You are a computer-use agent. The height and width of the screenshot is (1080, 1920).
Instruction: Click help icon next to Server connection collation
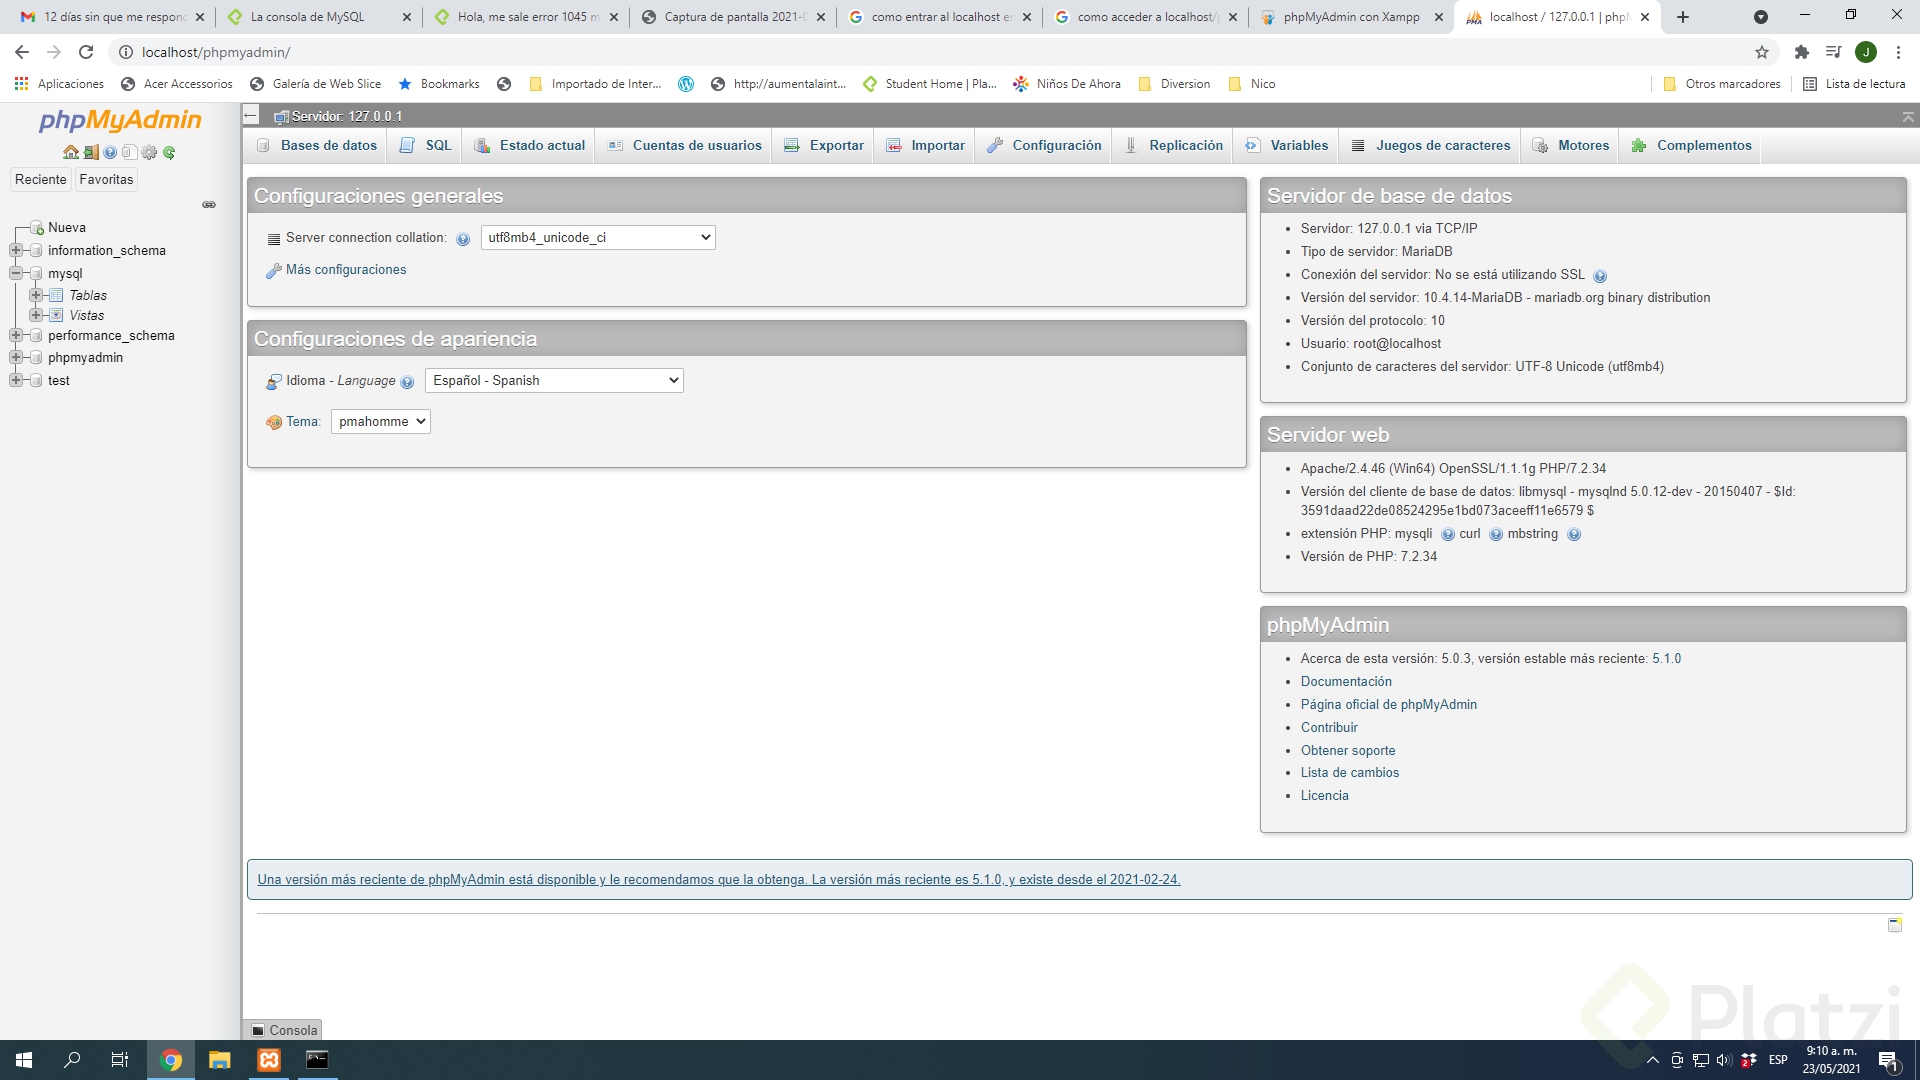pos(463,239)
